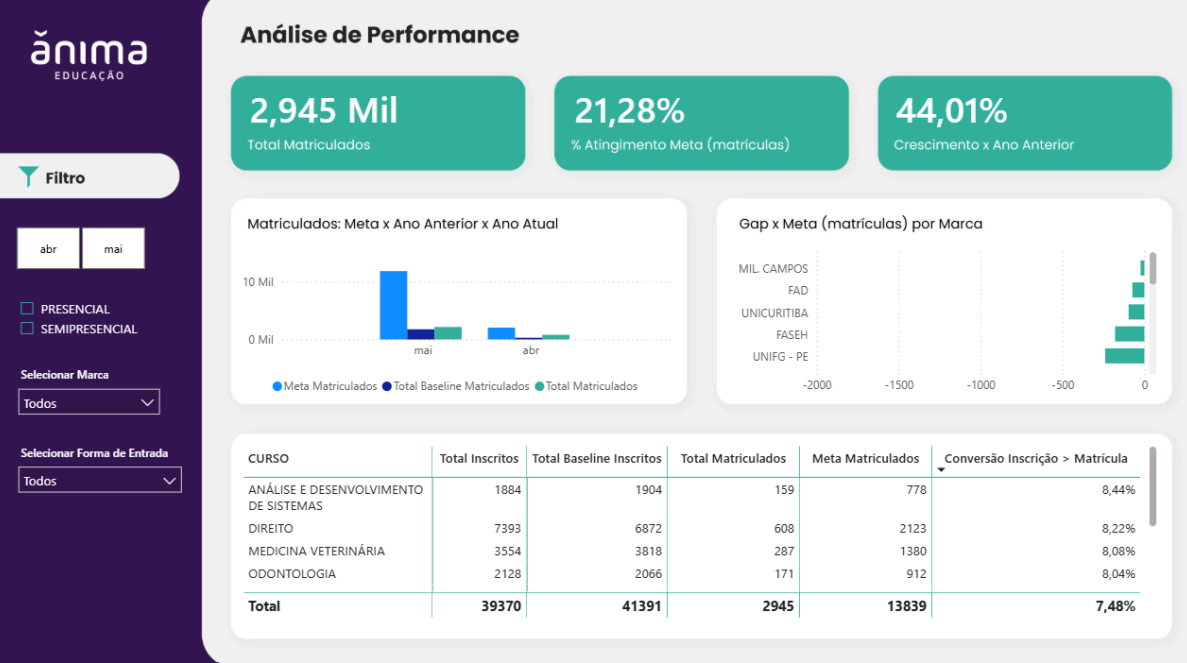Click the % Atingimento Meta card
This screenshot has height=663, width=1187.
point(701,123)
